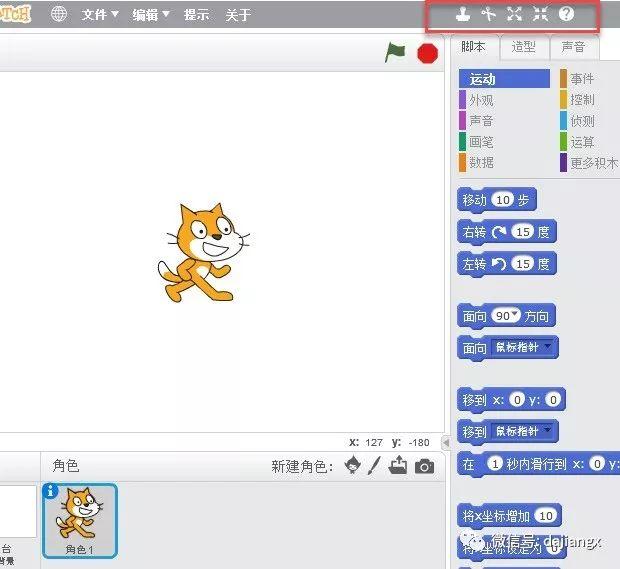Click the 将x坐标增加 block label
This screenshot has height=569, width=620.
click(496, 516)
